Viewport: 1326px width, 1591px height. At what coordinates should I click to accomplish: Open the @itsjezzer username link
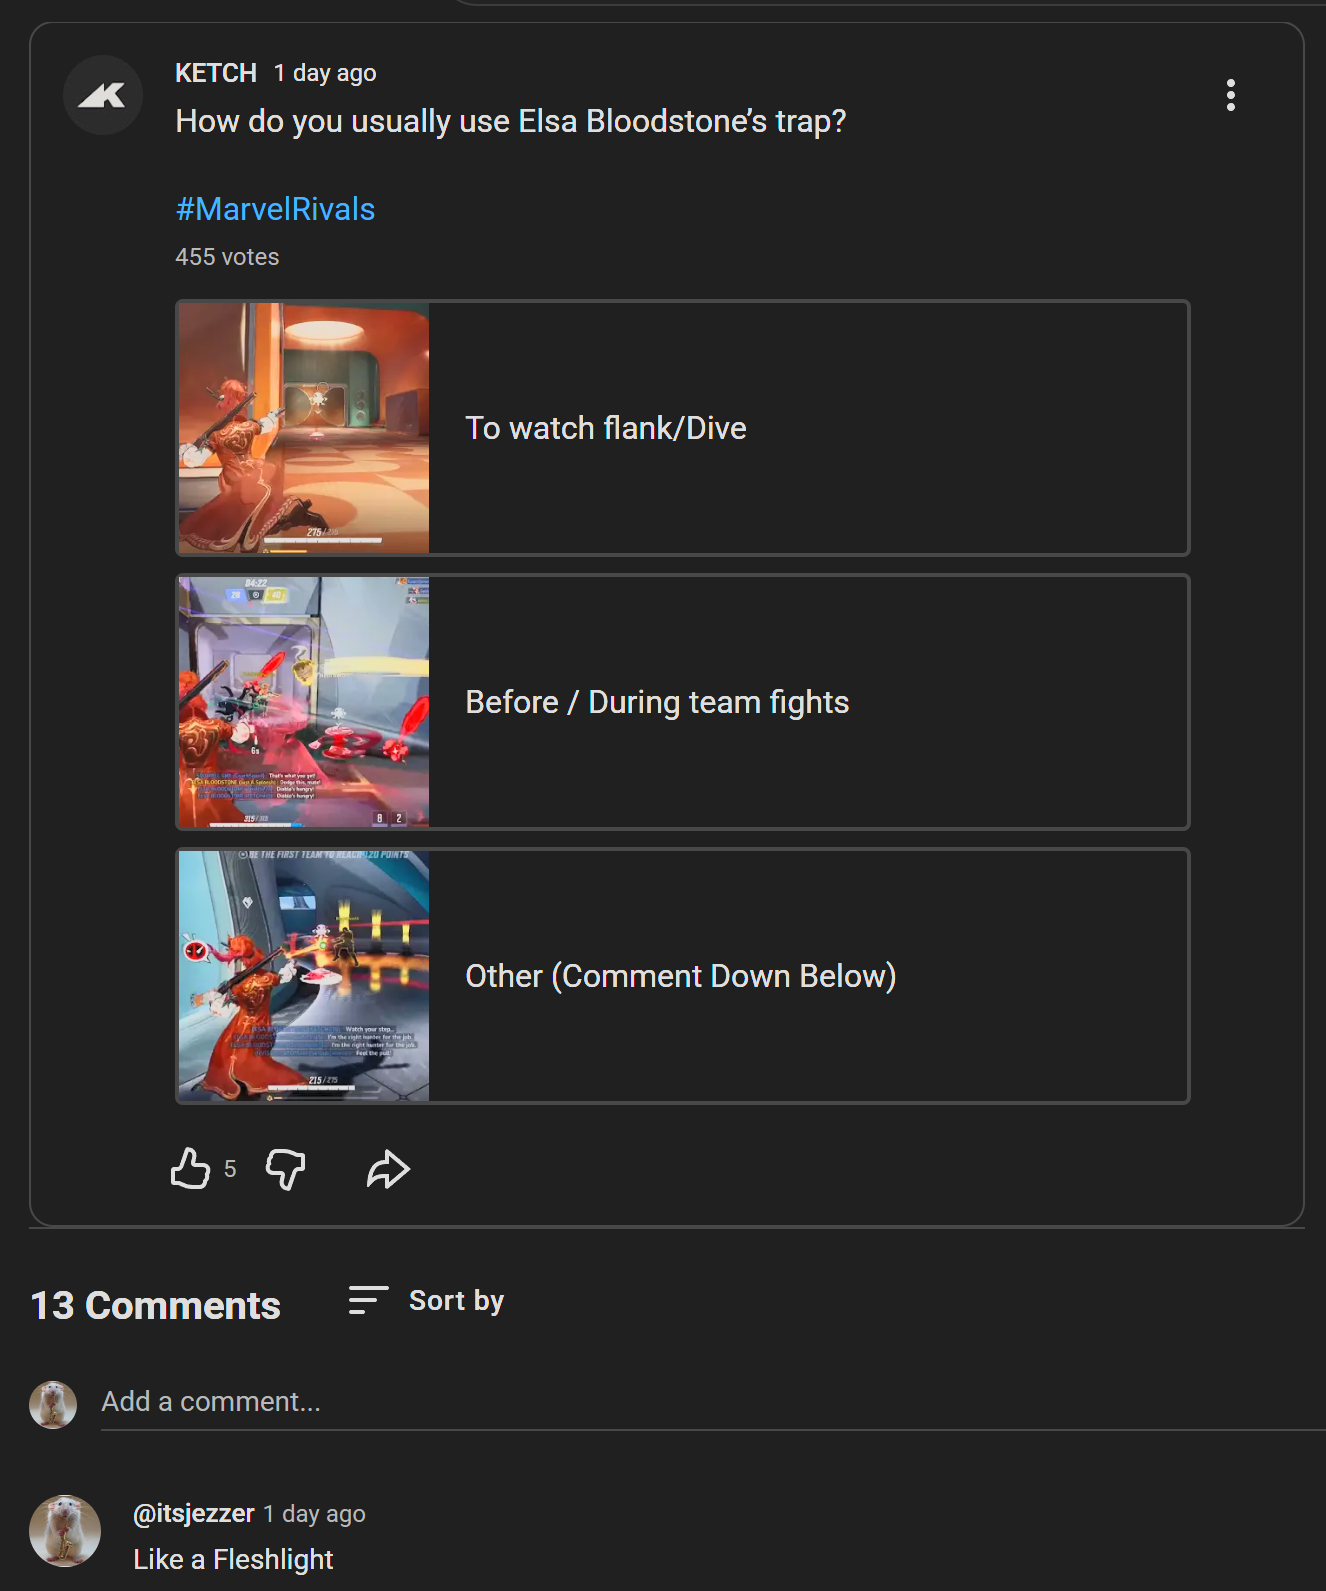pos(194,1513)
